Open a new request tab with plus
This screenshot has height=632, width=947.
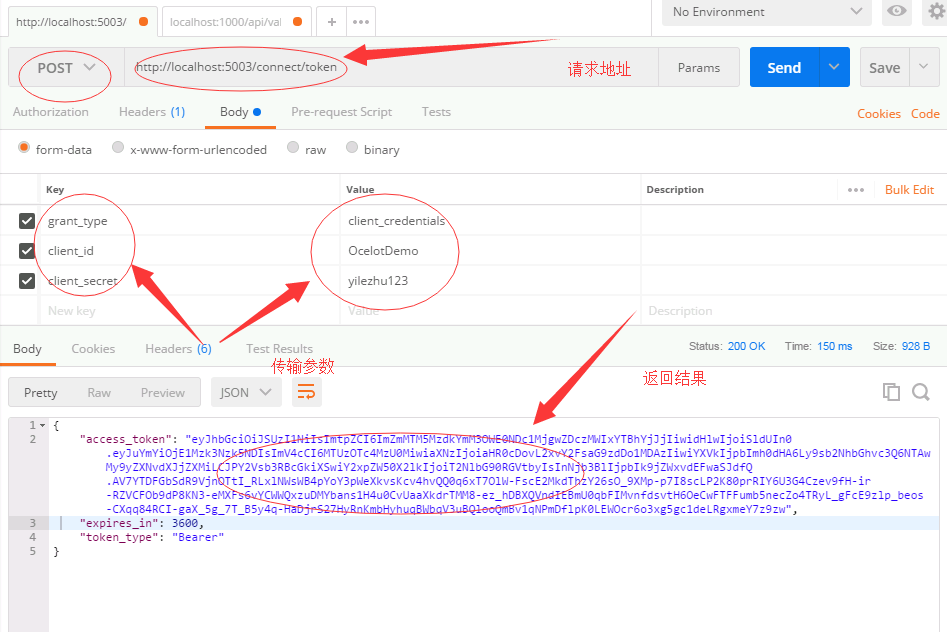tap(332, 22)
